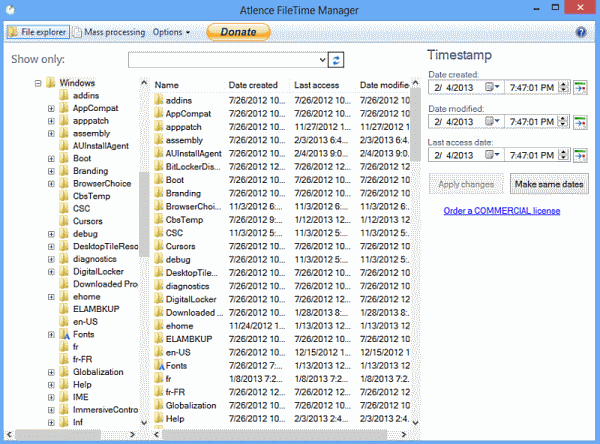The image size is (600, 444).
Task: Expand the Globalization tree node
Action: [x=51, y=372]
